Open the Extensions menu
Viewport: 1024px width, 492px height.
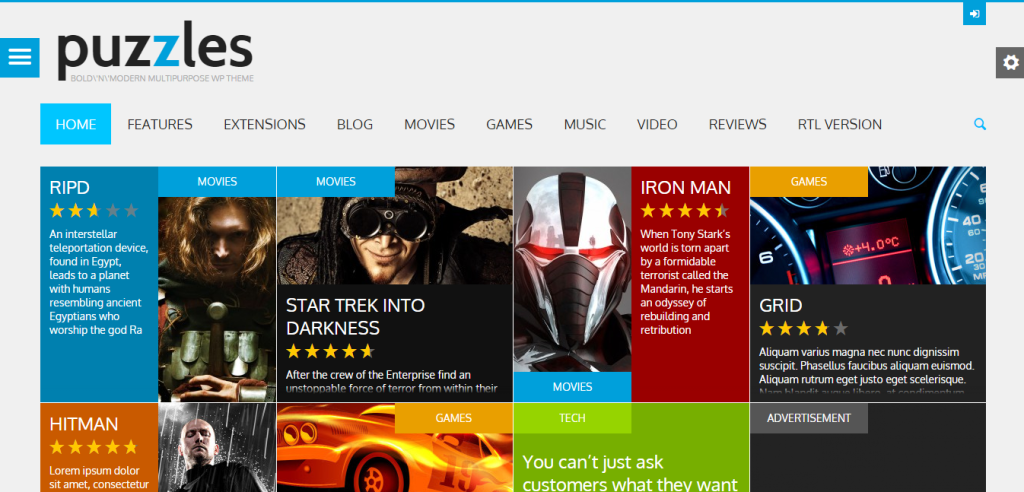tap(264, 124)
